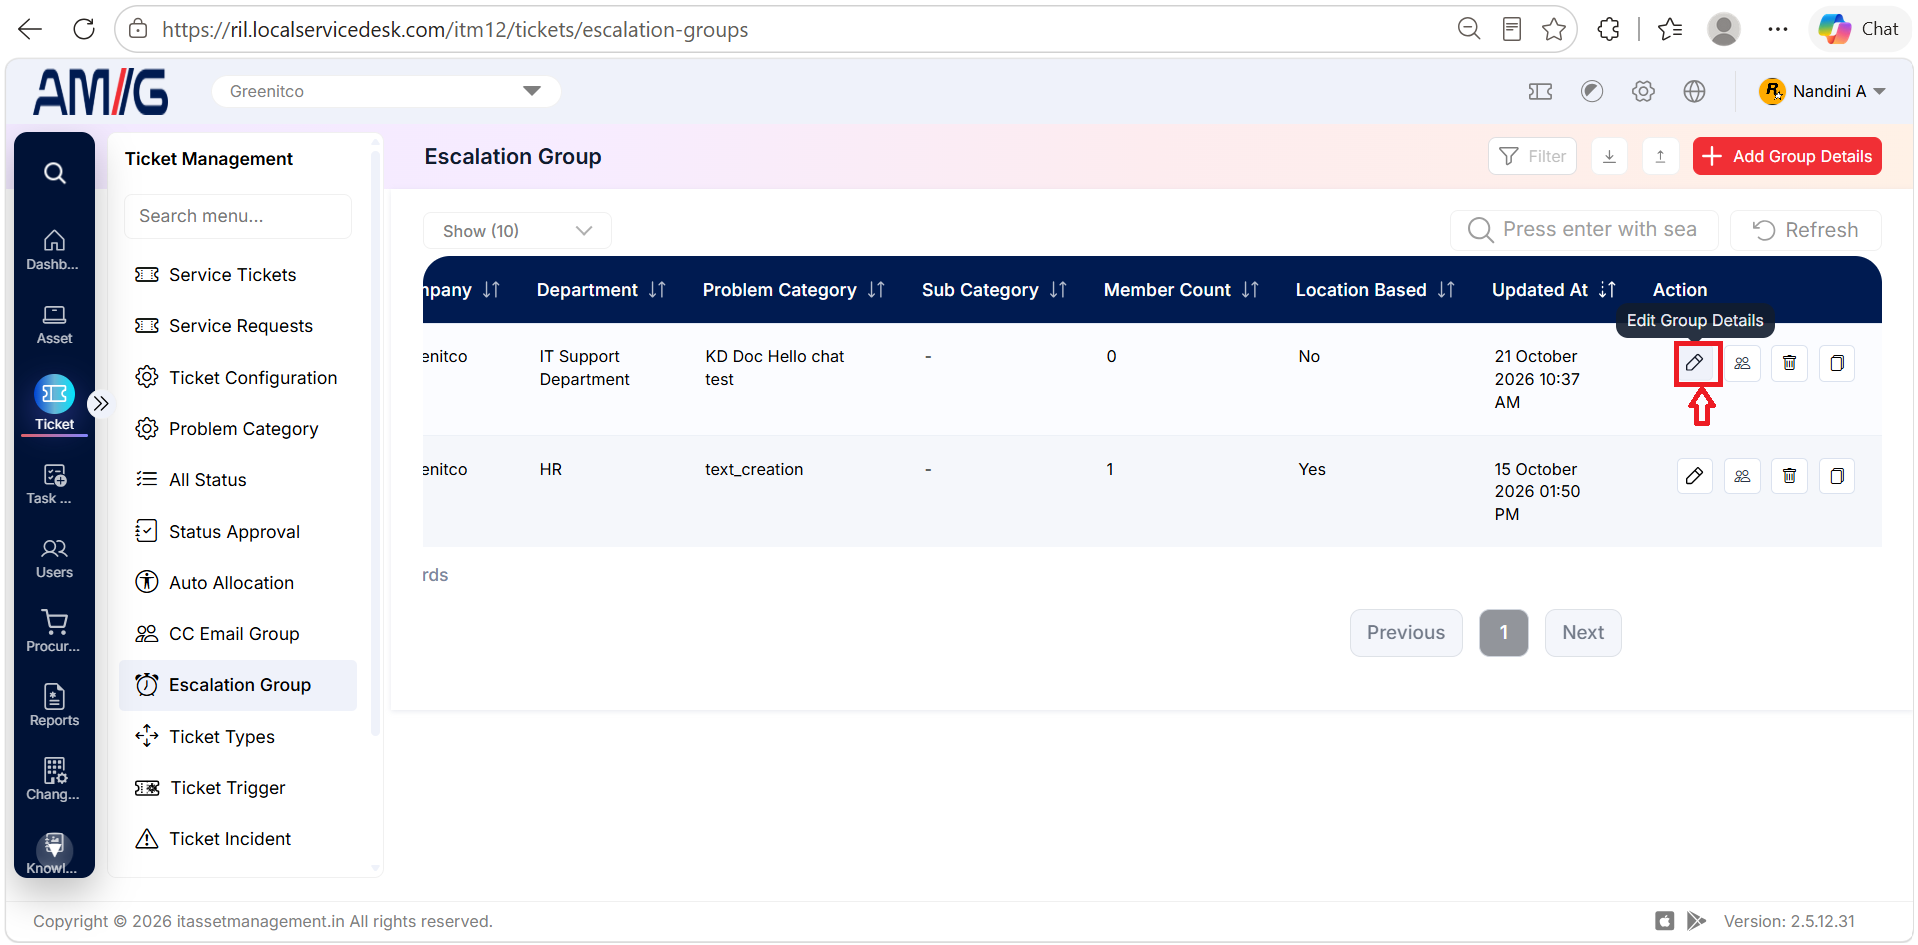Screen dimensions: 1918x945
Task: Click the Filter button
Action: coord(1532,156)
